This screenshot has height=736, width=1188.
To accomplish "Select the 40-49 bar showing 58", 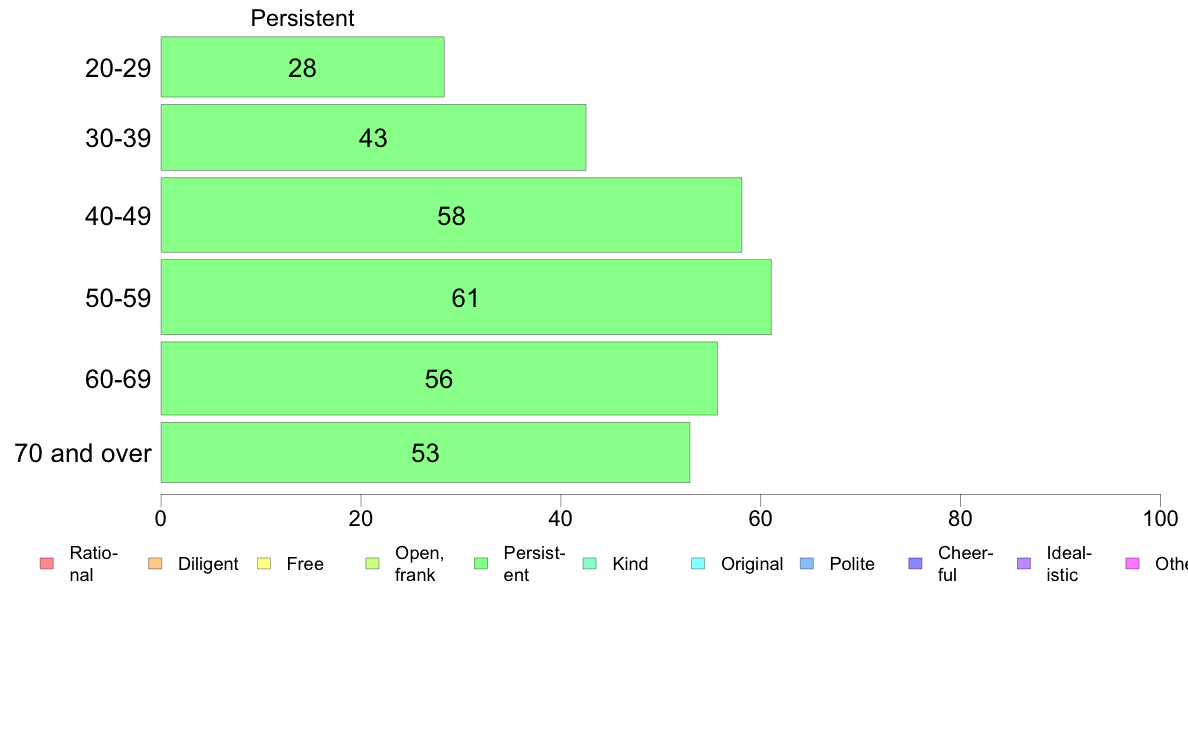I will [x=451, y=215].
